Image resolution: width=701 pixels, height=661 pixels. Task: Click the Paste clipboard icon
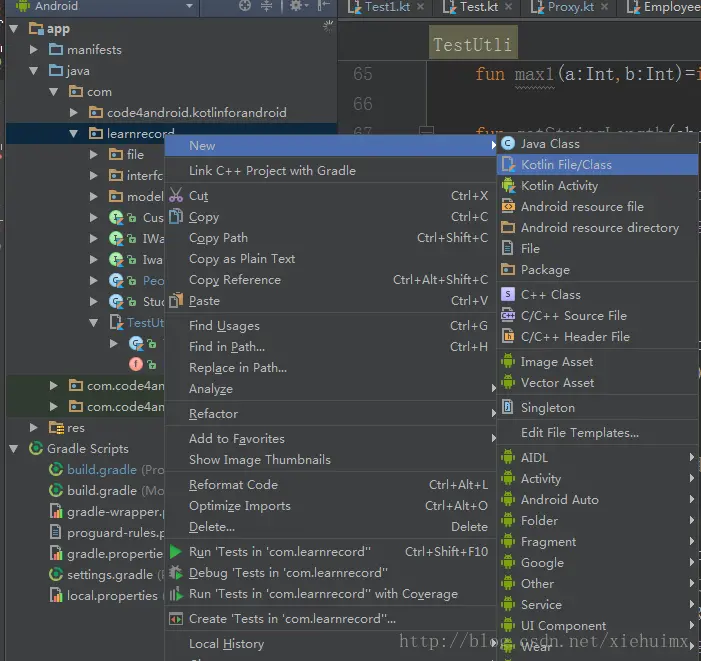point(176,300)
